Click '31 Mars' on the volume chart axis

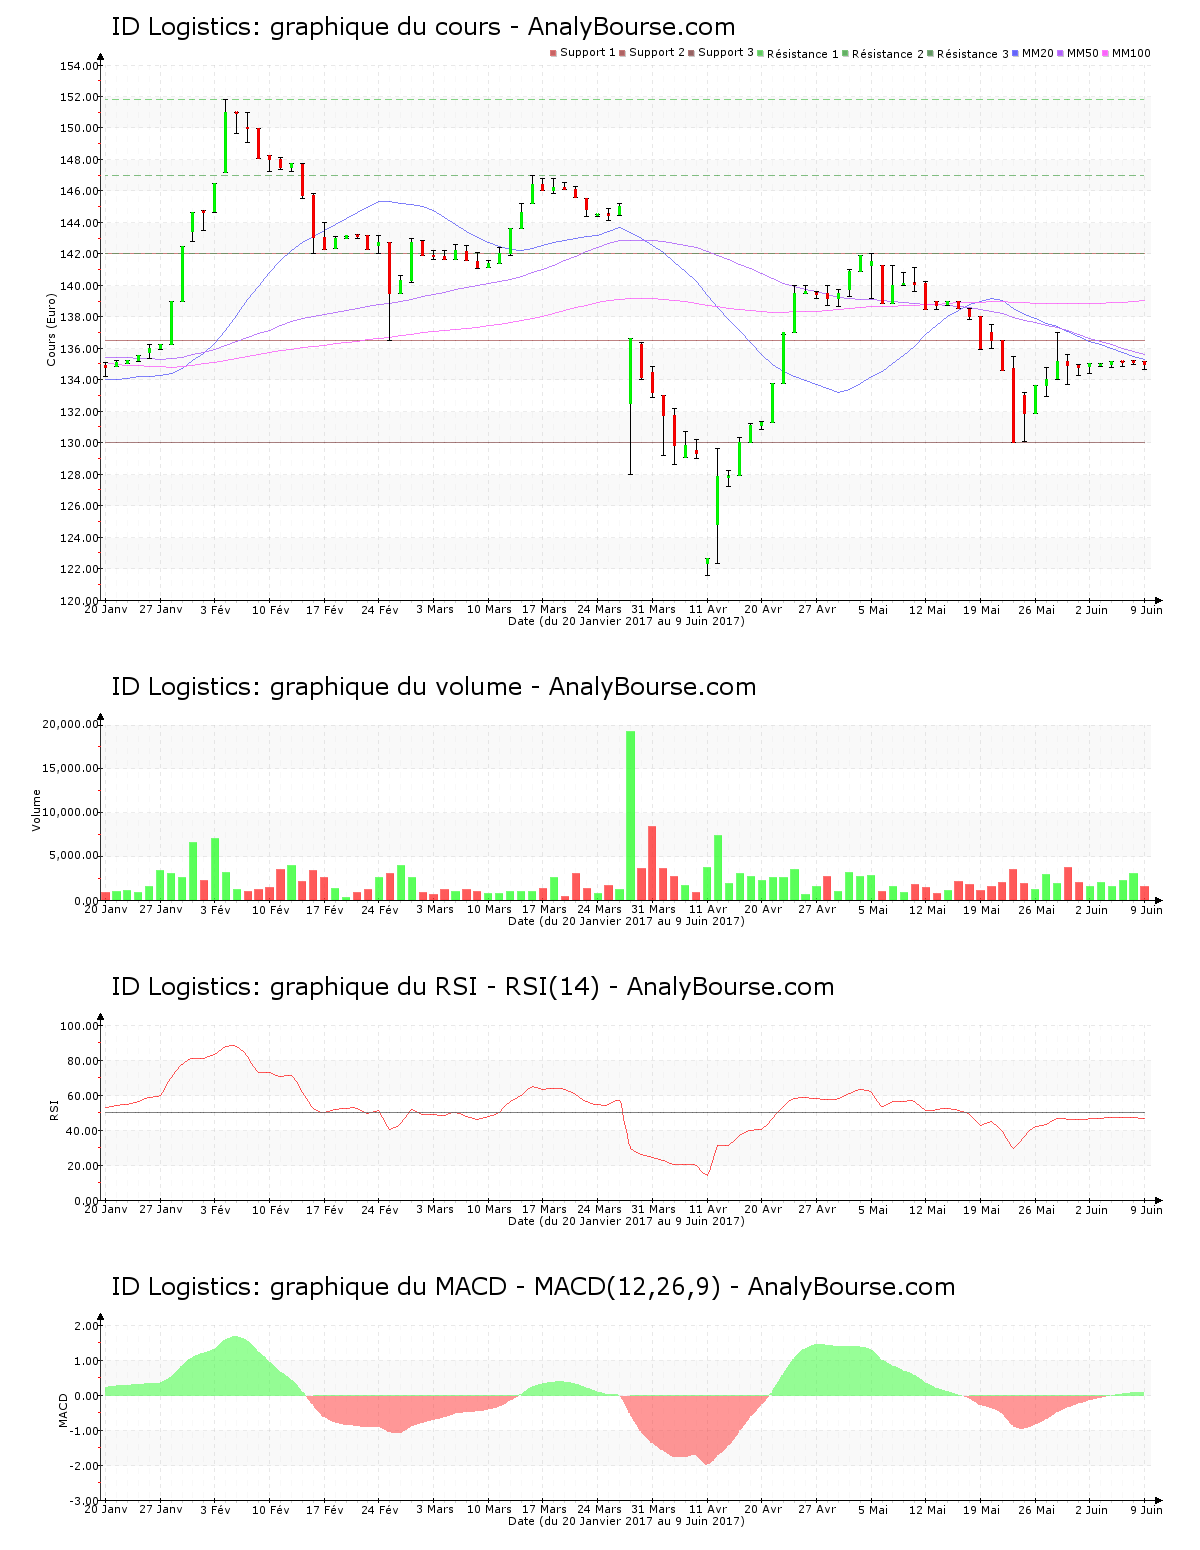[653, 910]
